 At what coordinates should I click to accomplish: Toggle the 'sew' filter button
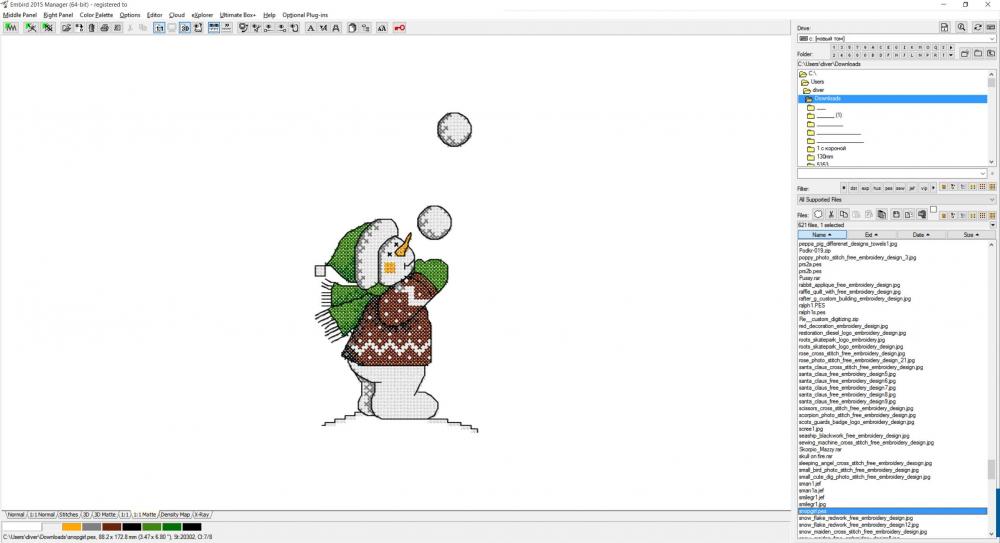coord(900,188)
